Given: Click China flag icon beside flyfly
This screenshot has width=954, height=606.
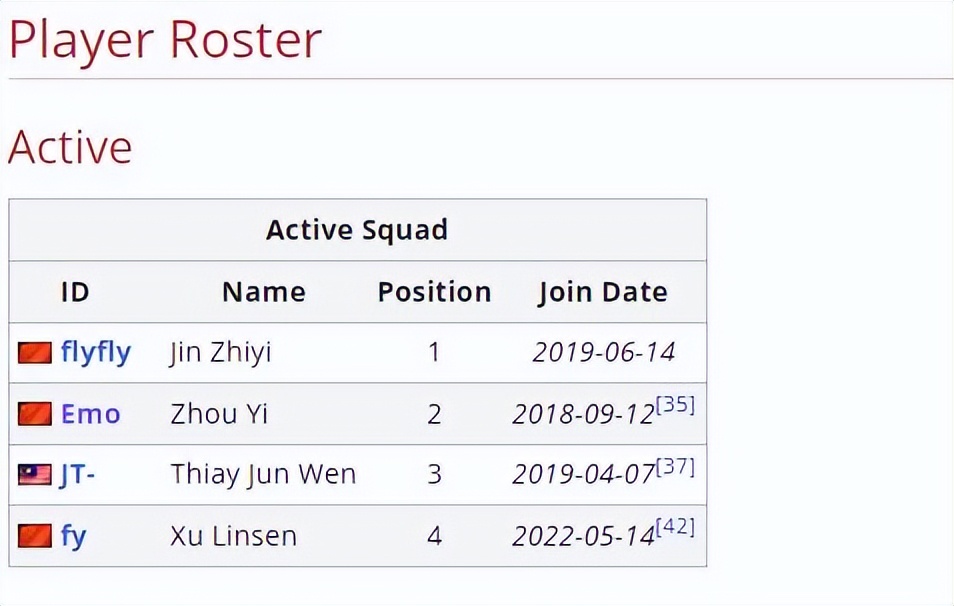Looking at the screenshot, I should [35, 353].
